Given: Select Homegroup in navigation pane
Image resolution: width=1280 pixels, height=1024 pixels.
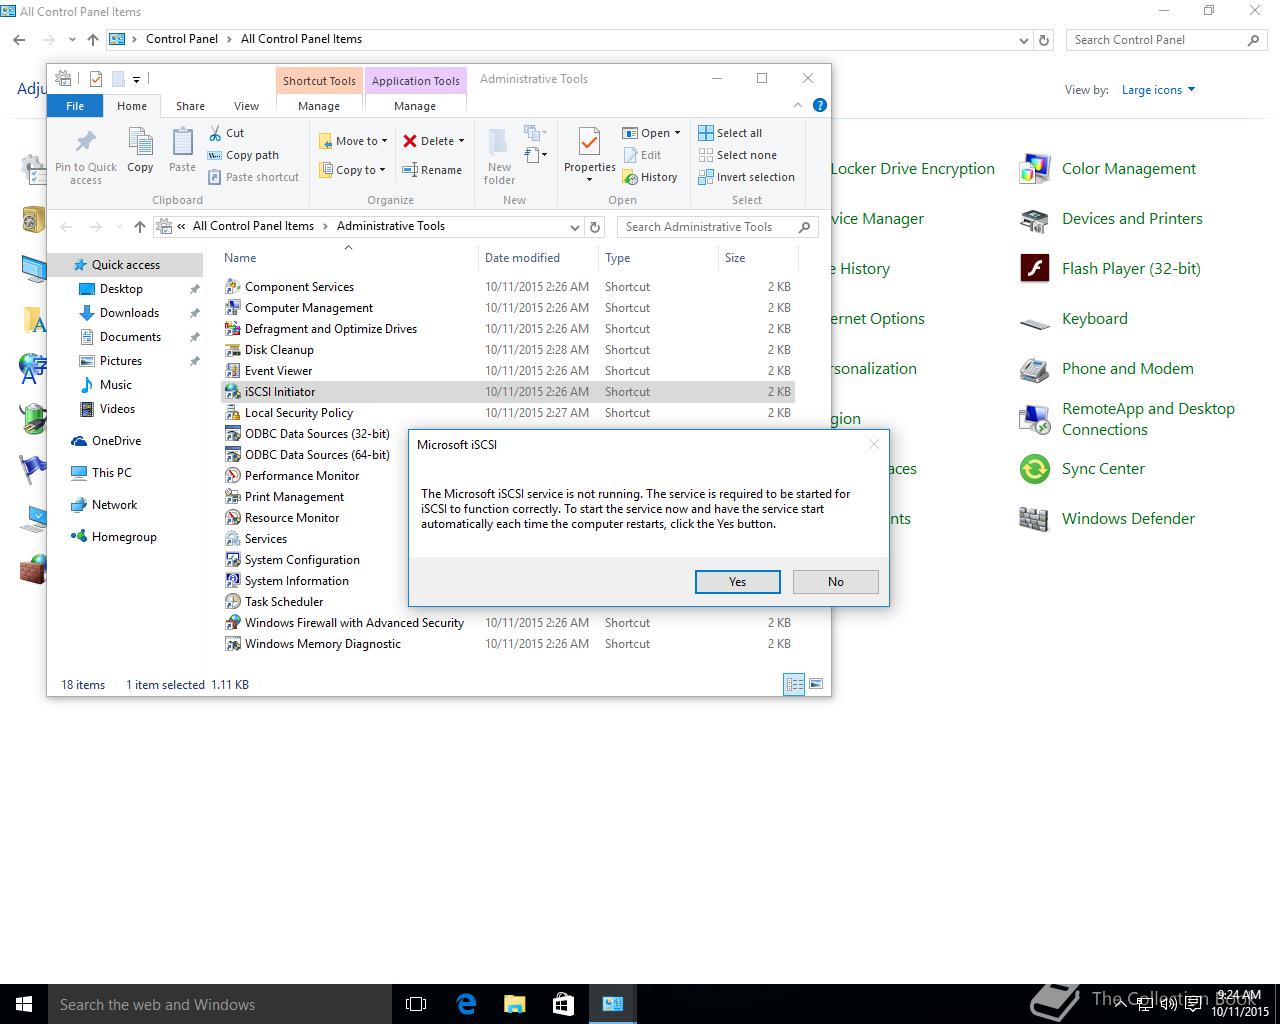Looking at the screenshot, I should (124, 537).
